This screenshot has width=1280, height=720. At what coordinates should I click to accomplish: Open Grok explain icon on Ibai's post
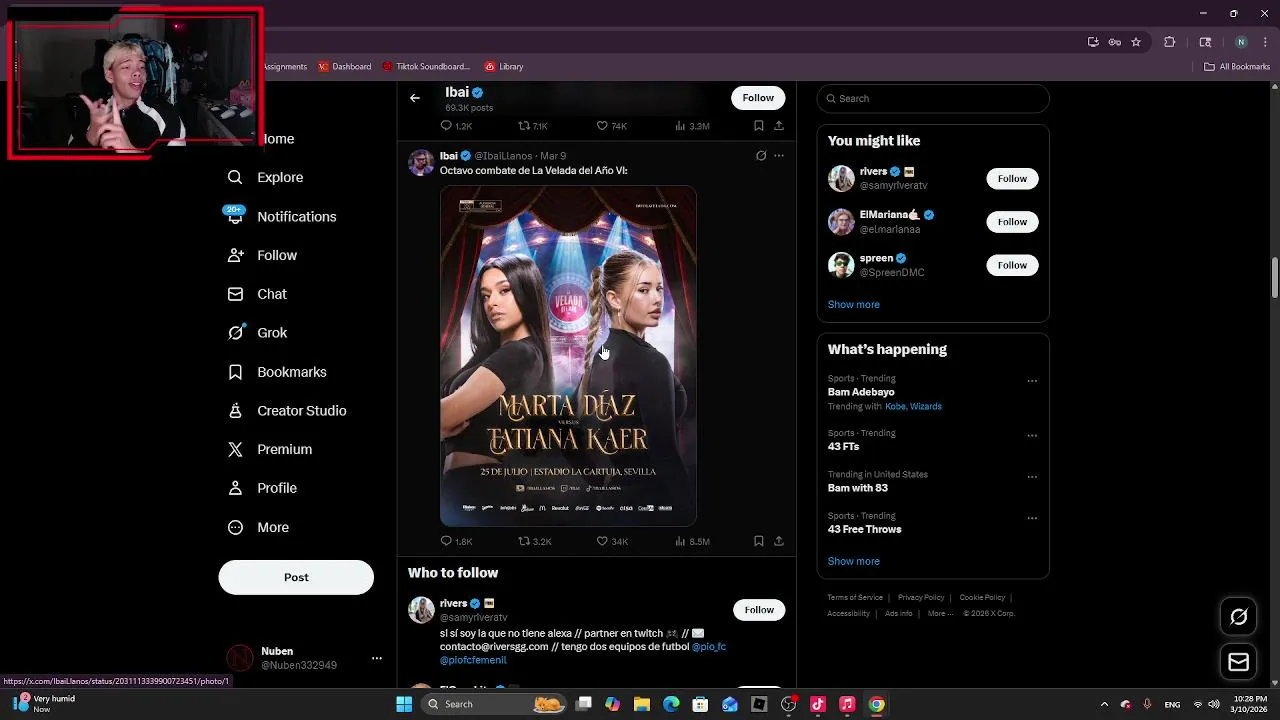(761, 156)
